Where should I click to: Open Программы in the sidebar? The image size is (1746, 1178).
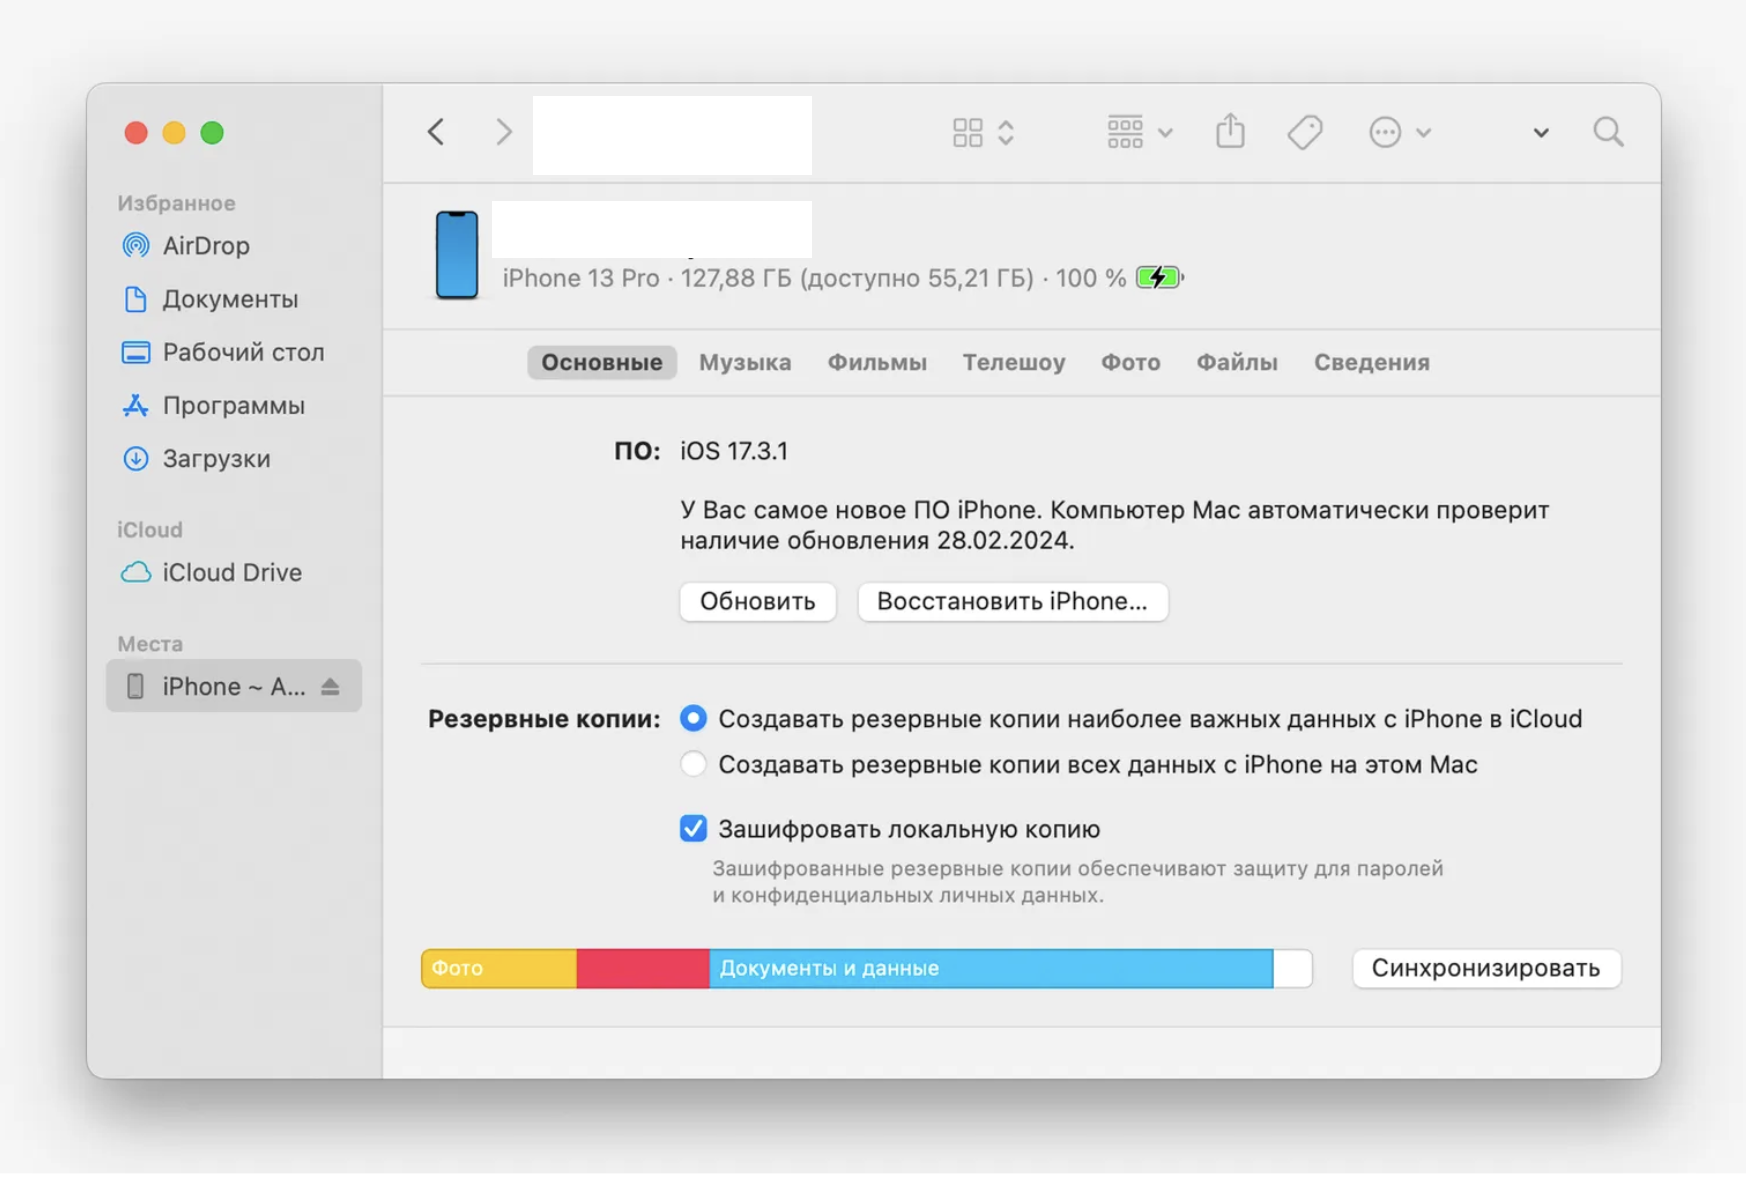[x=233, y=405]
